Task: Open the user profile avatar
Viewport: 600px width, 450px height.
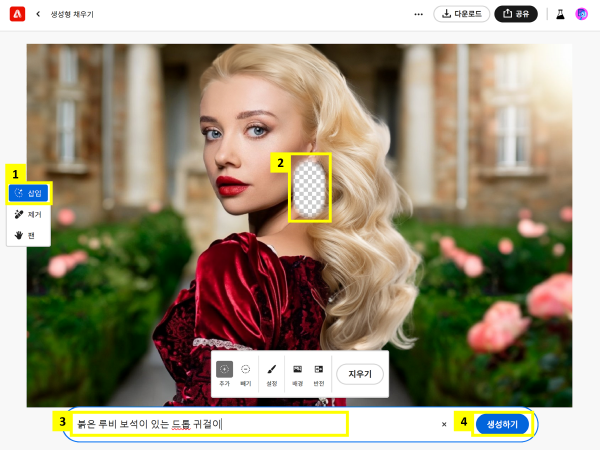Action: [x=582, y=14]
